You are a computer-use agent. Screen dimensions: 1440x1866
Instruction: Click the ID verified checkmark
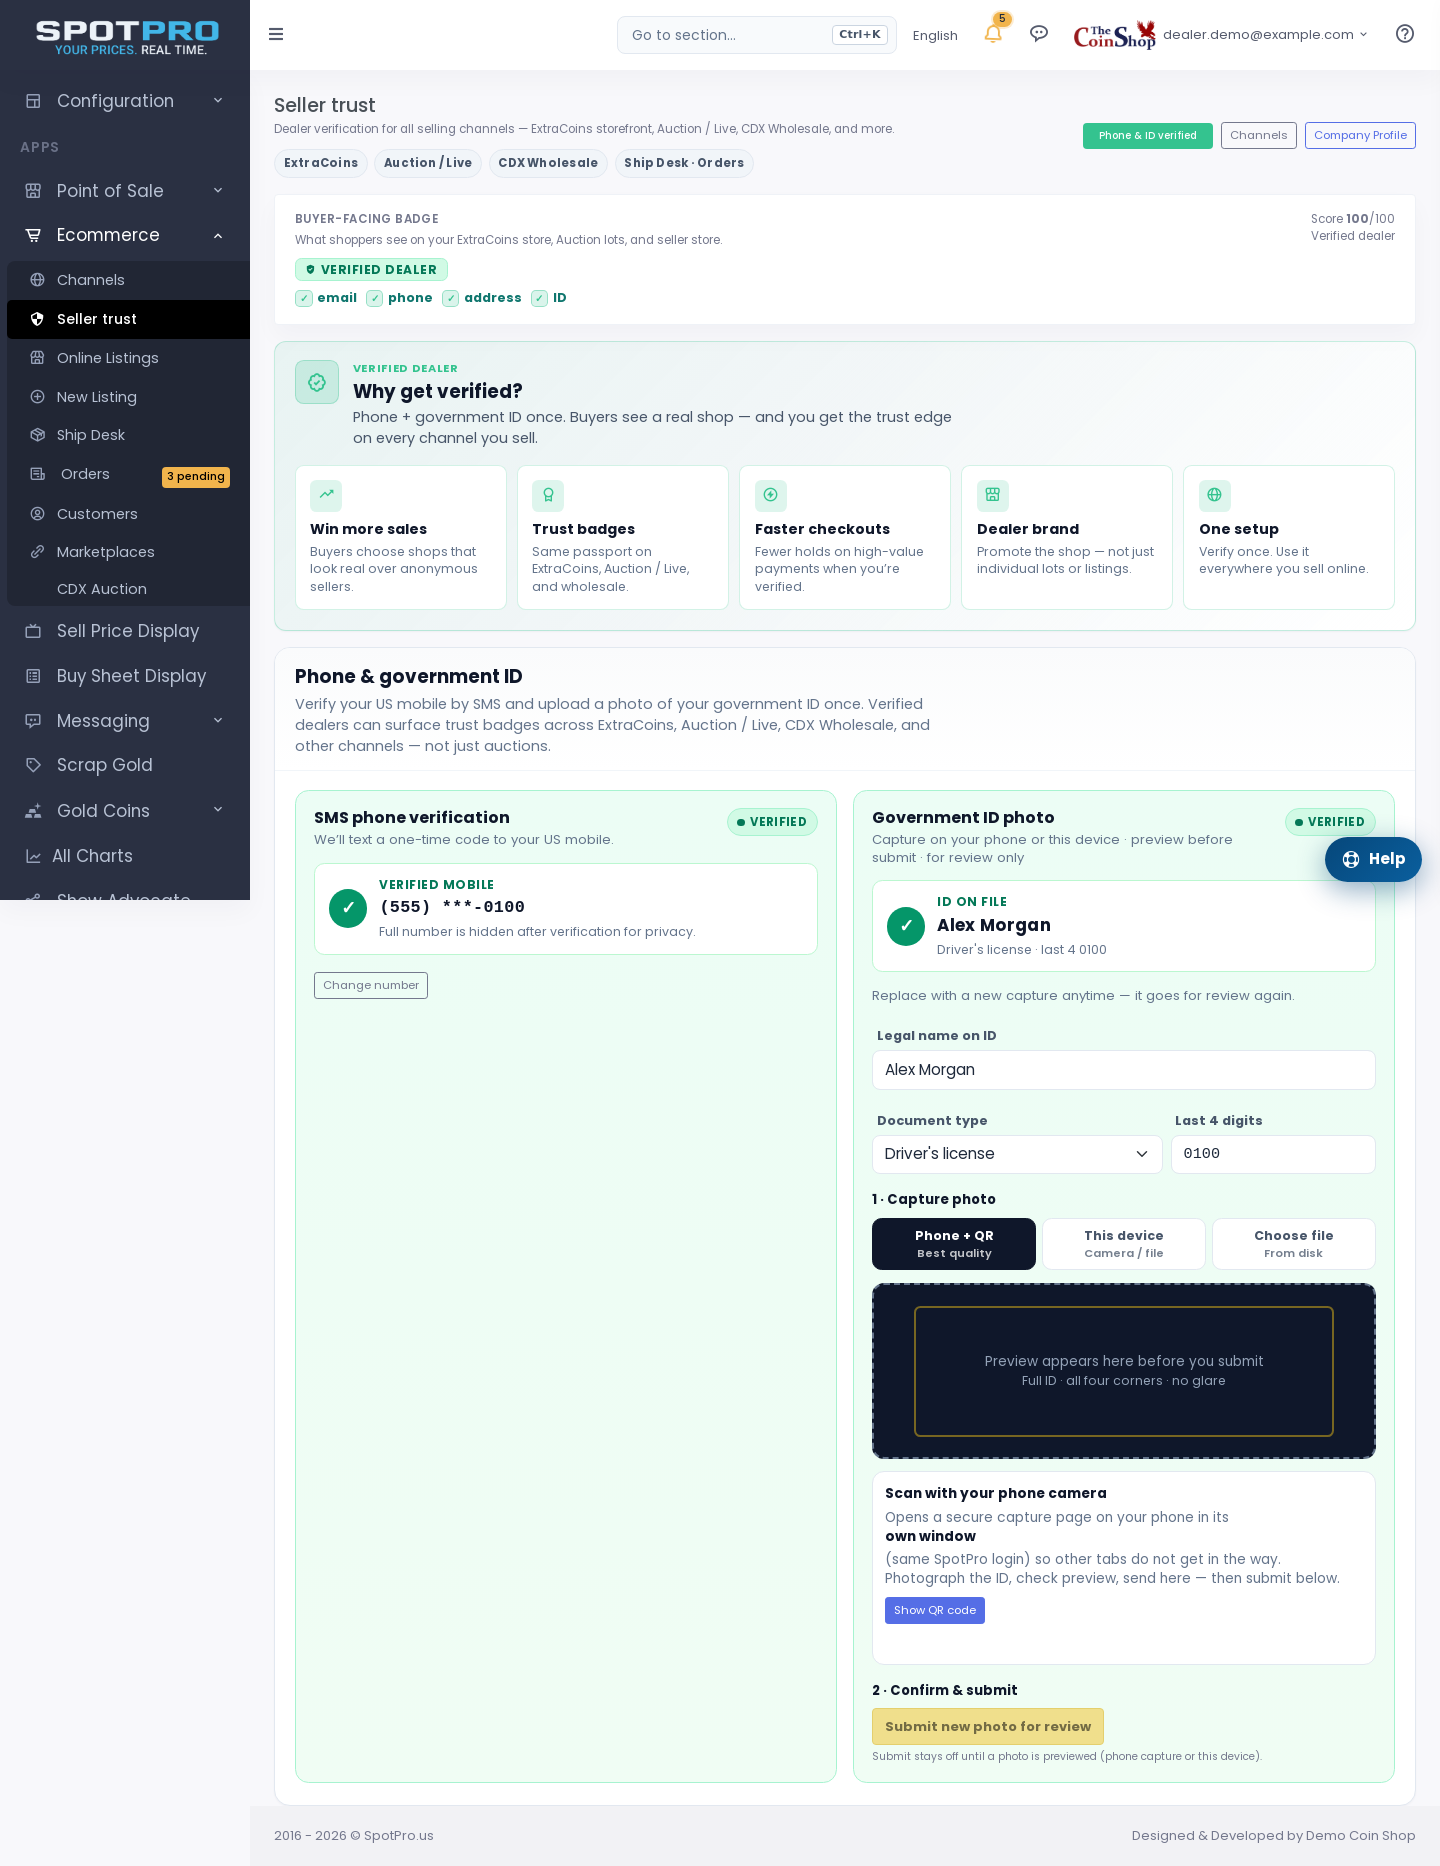(540, 298)
